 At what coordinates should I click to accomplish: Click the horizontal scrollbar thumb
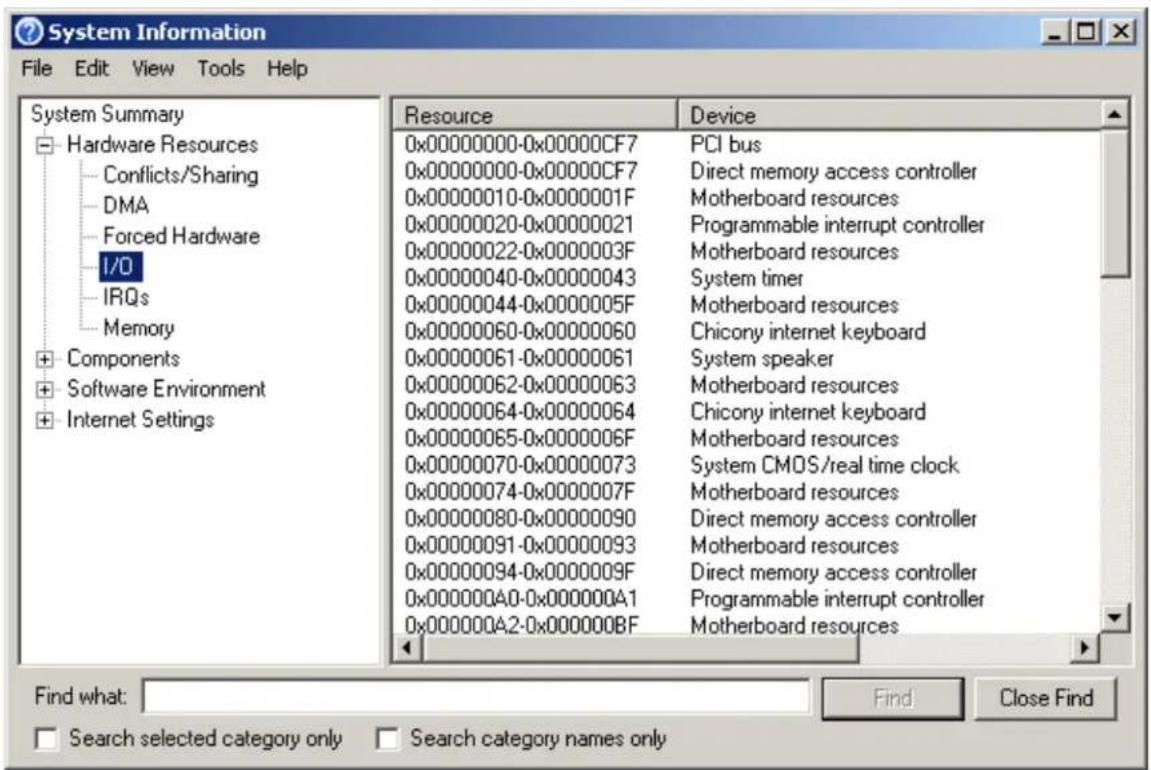[640, 648]
